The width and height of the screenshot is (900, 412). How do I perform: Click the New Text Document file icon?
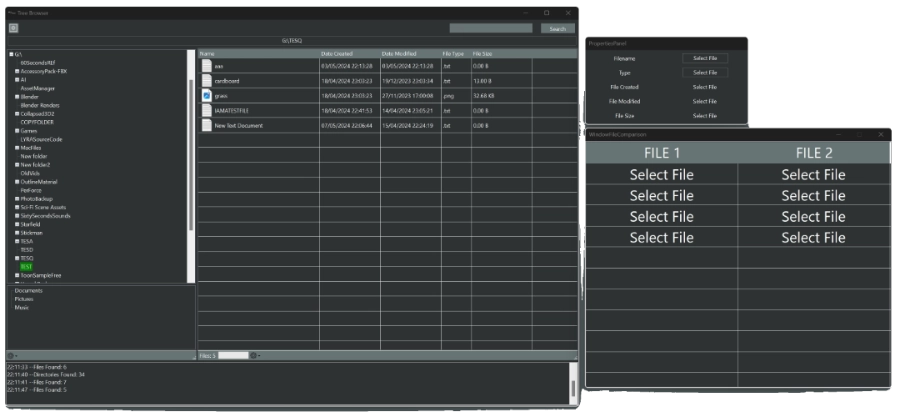coord(207,126)
